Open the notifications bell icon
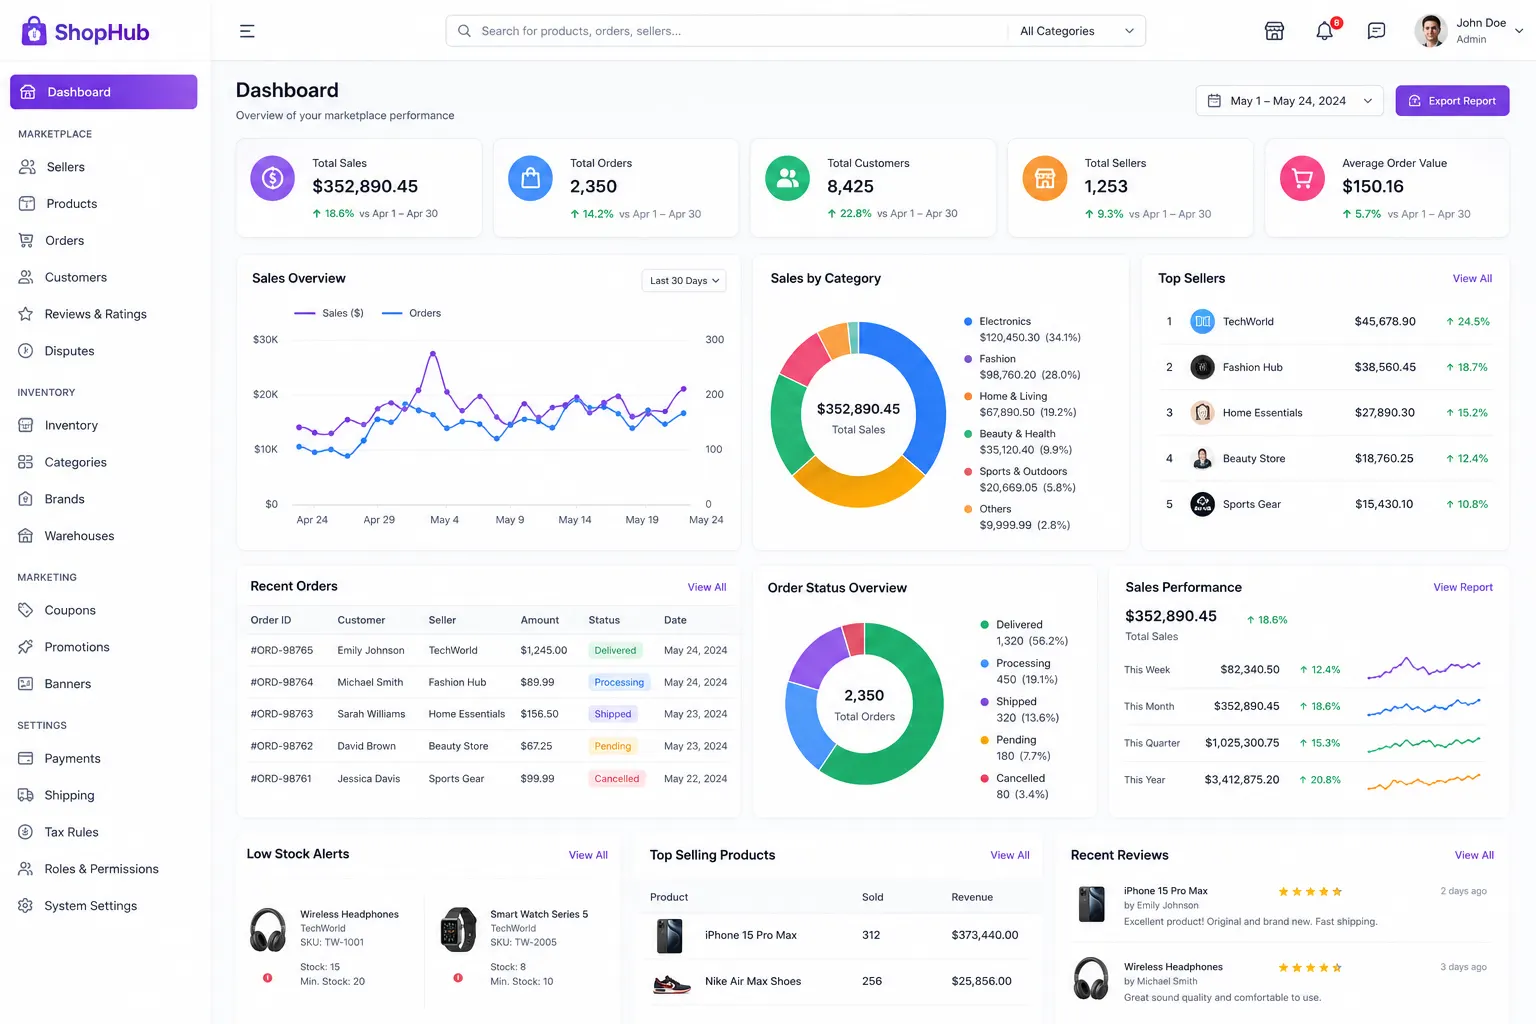The image size is (1536, 1024). [1325, 31]
